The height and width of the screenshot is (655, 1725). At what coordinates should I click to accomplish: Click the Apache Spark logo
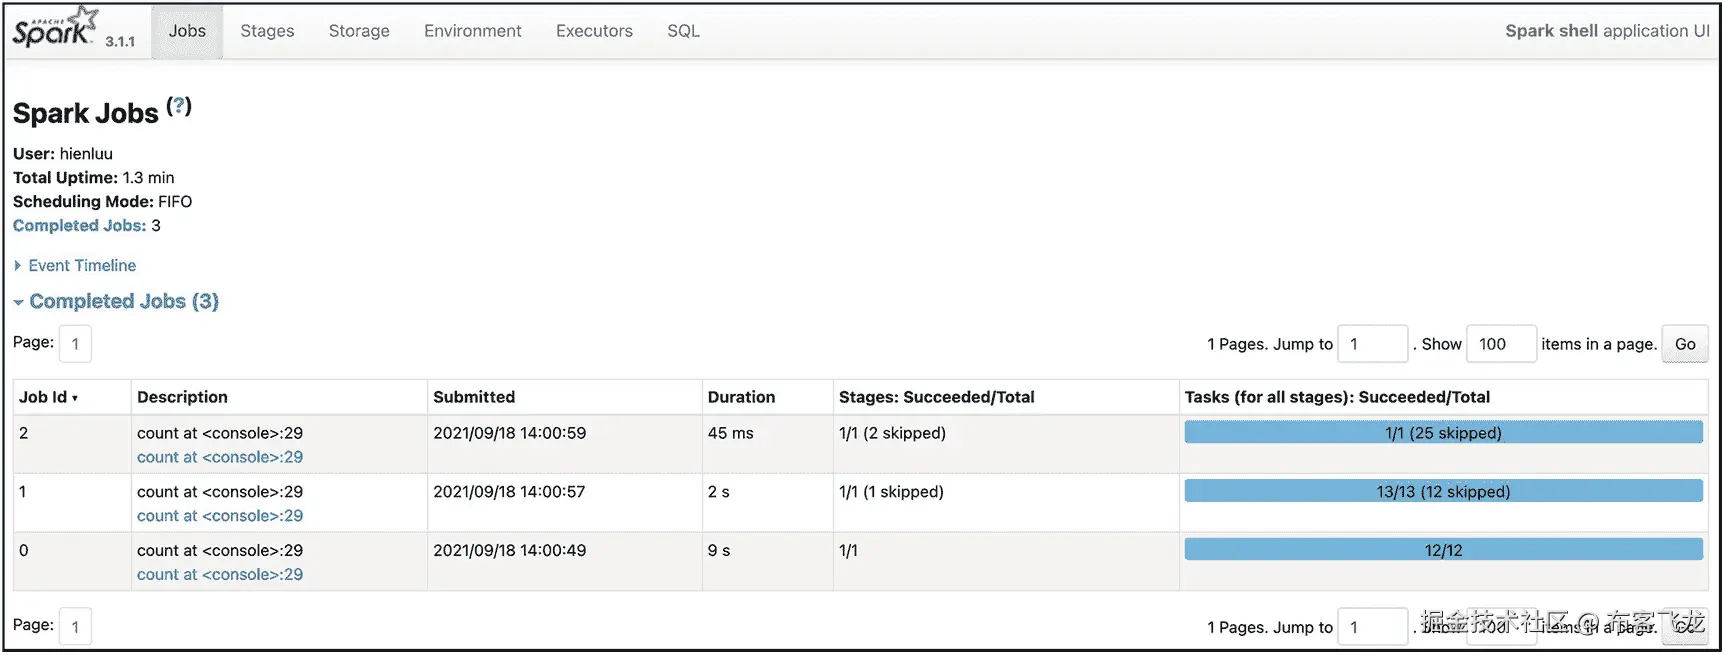click(56, 29)
